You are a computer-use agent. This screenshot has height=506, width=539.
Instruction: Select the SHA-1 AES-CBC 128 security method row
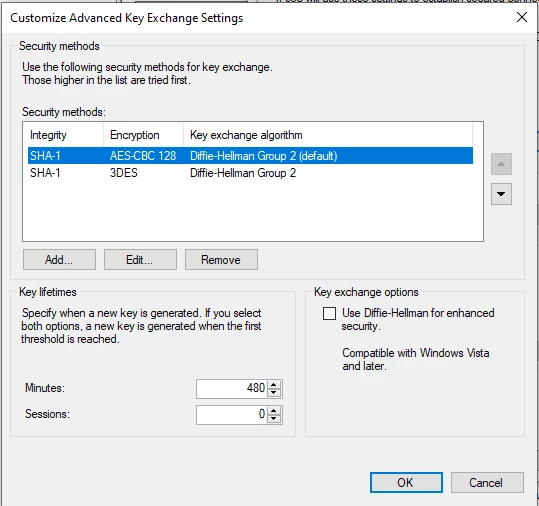point(250,156)
